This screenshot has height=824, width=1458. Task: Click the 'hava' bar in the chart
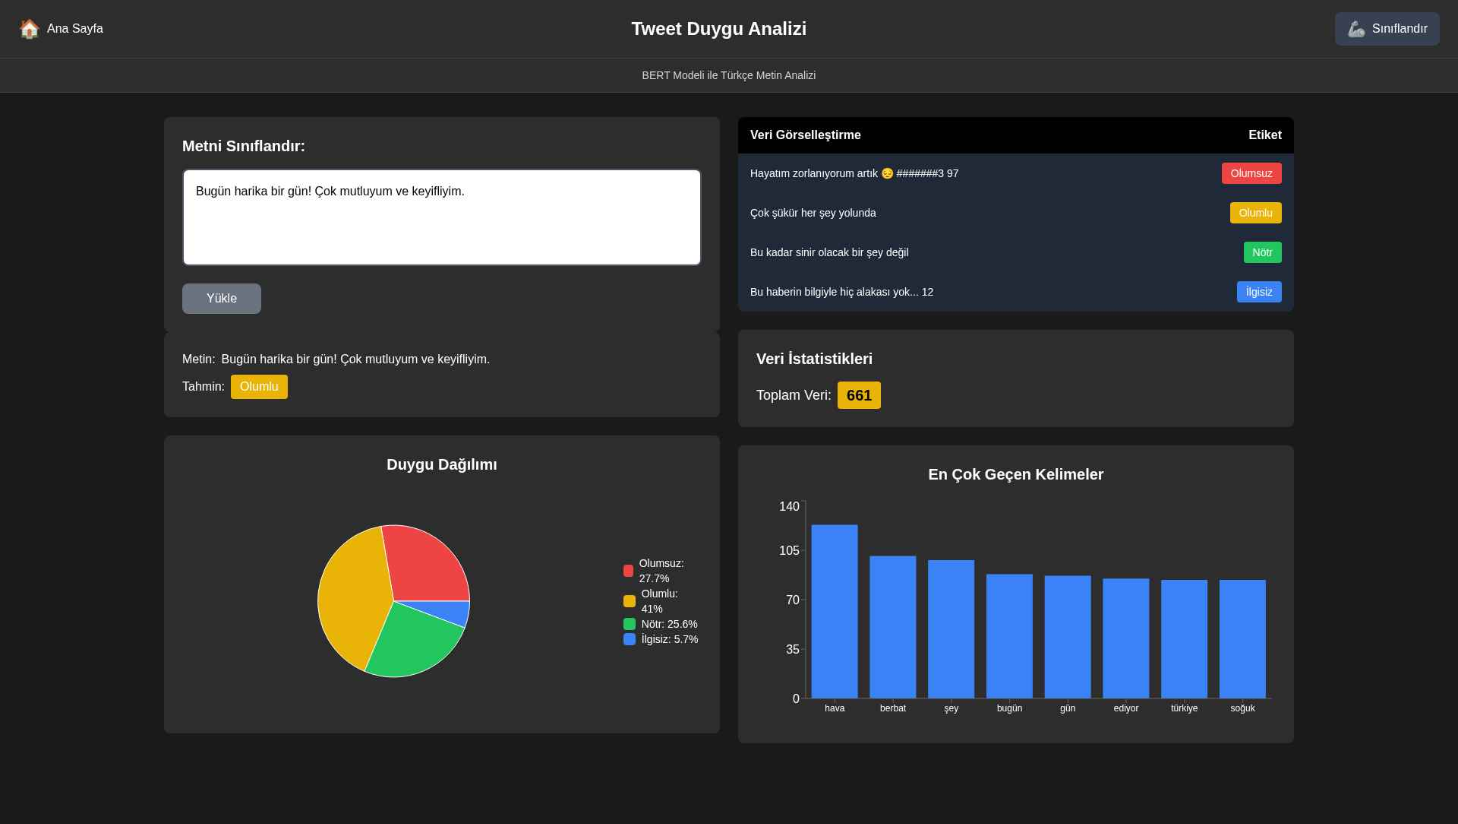point(834,611)
